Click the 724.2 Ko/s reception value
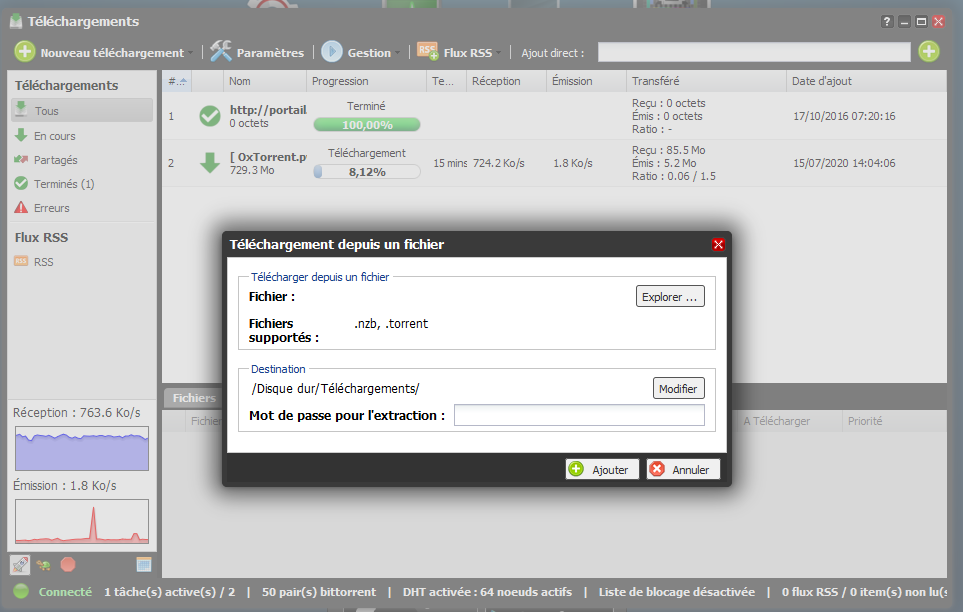The image size is (963, 612). (498, 163)
